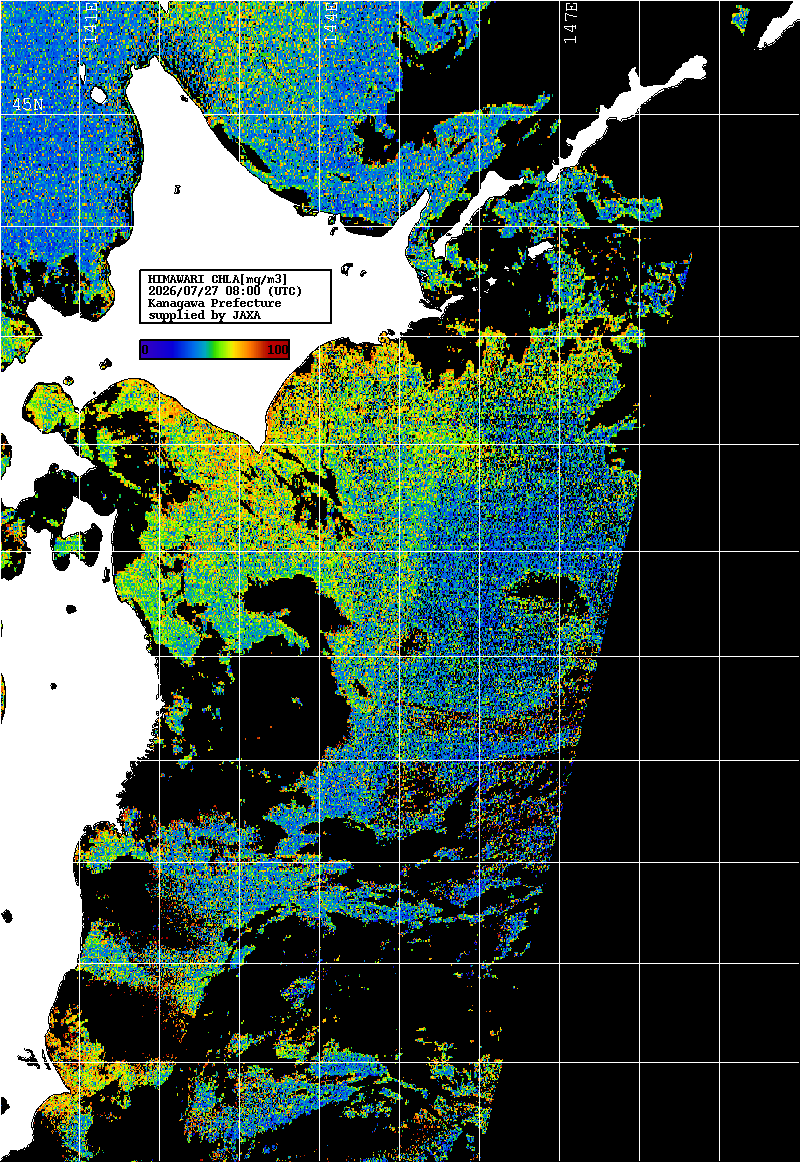Click the 144E longitude label
The image size is (800, 1162).
332,23
